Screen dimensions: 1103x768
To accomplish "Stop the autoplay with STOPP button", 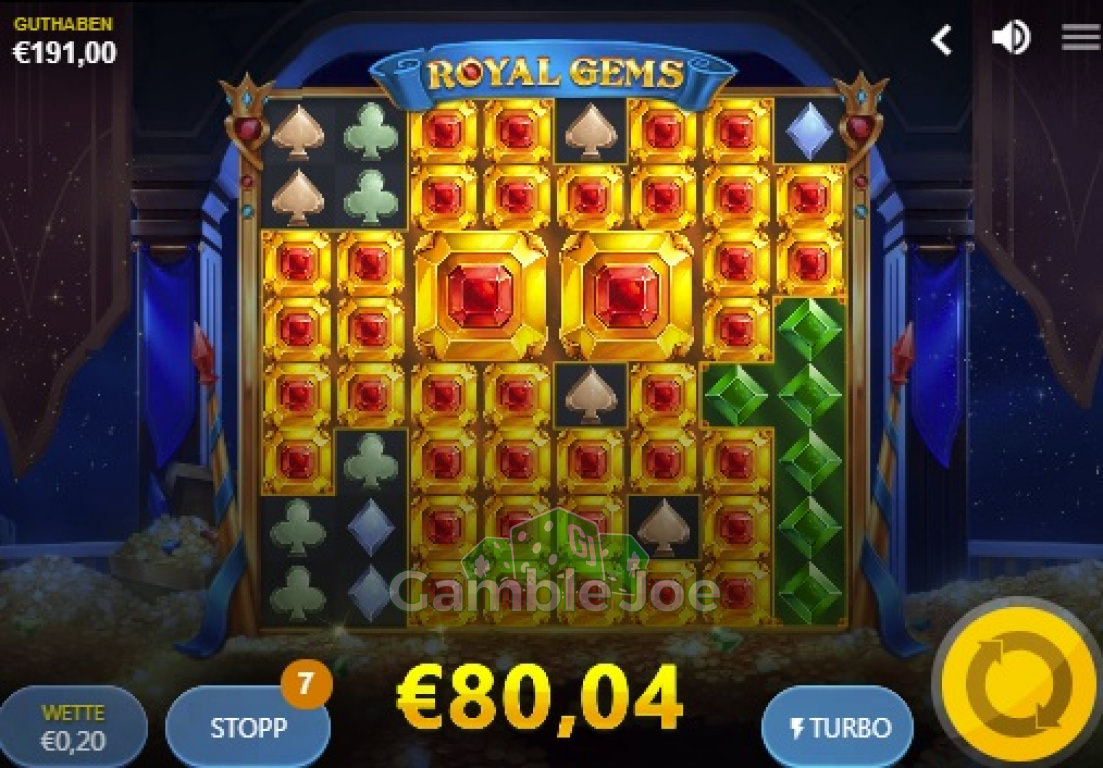I will (x=248, y=728).
